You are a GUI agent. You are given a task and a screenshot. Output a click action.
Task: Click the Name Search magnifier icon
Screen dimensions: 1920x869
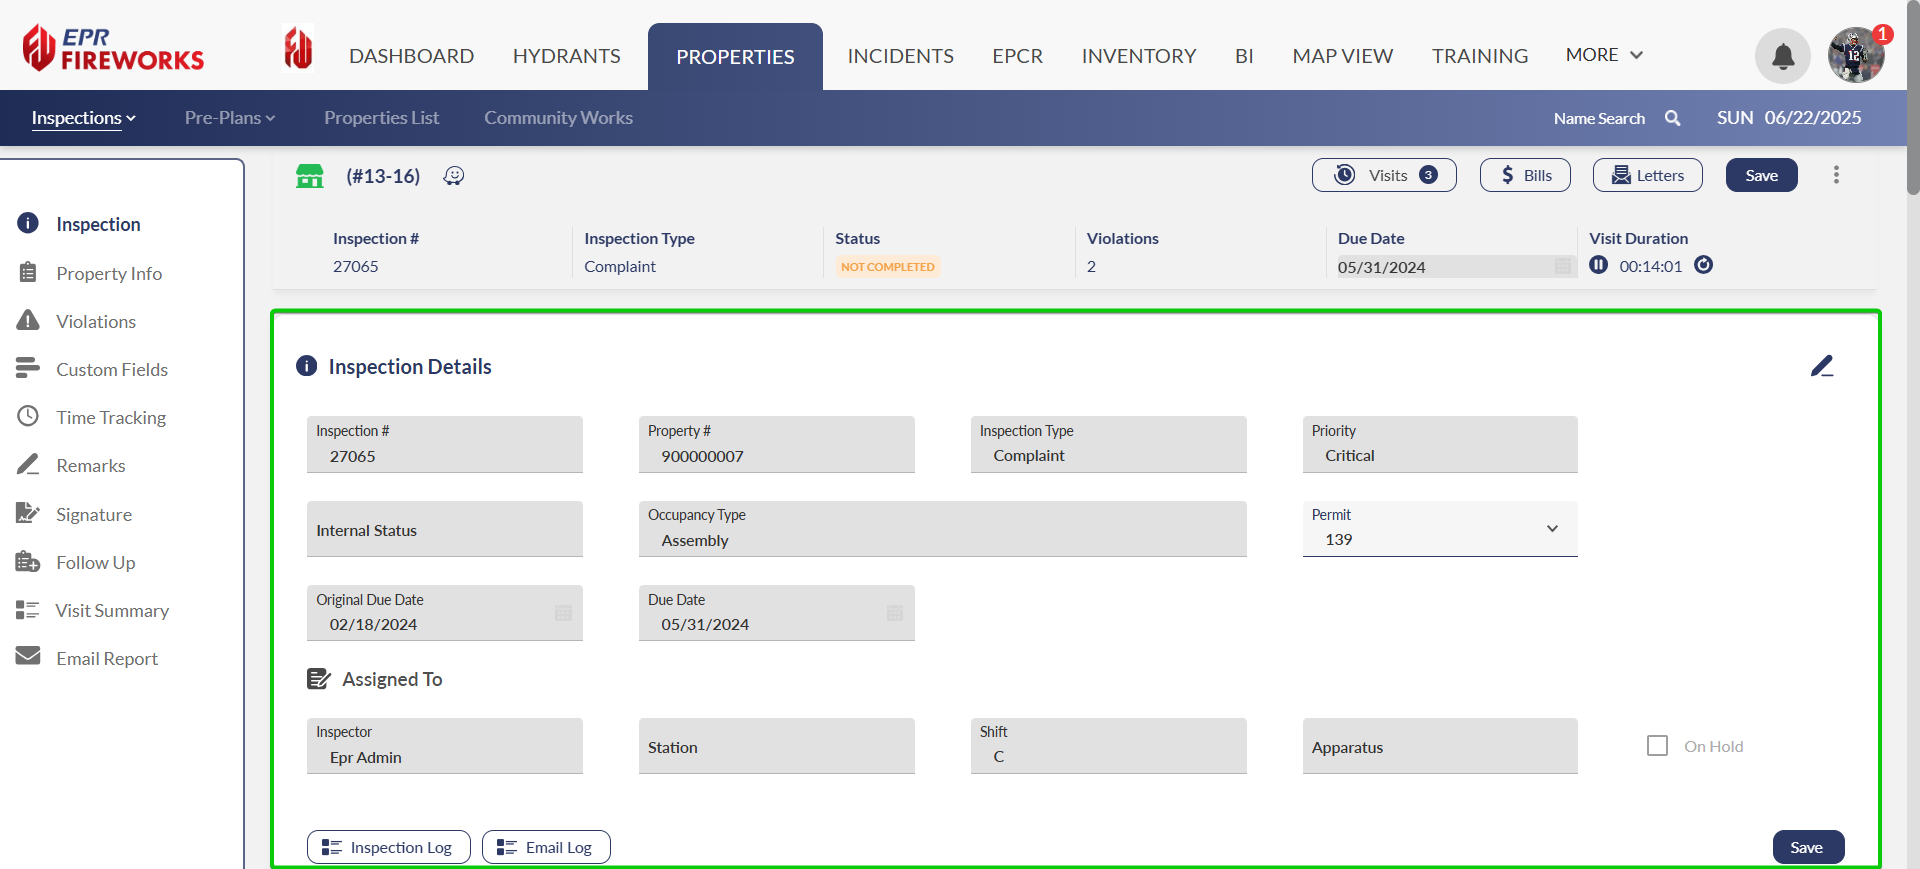[x=1672, y=118]
